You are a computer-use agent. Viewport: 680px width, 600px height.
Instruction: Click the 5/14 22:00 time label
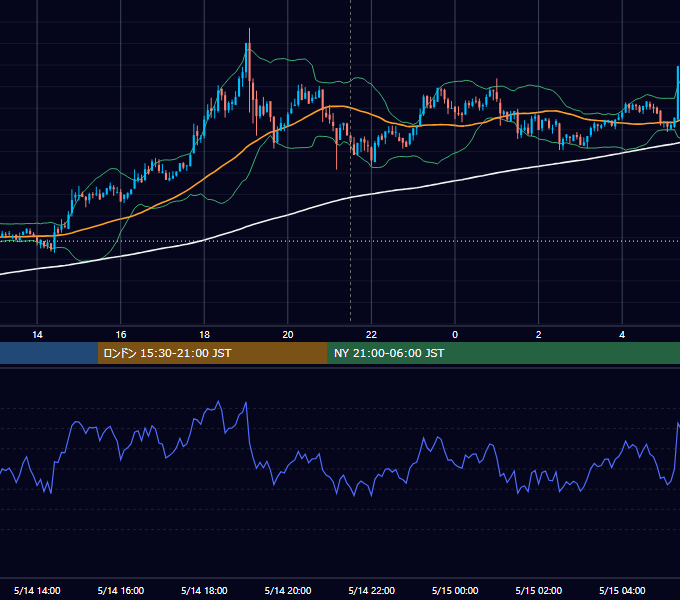pos(372,590)
